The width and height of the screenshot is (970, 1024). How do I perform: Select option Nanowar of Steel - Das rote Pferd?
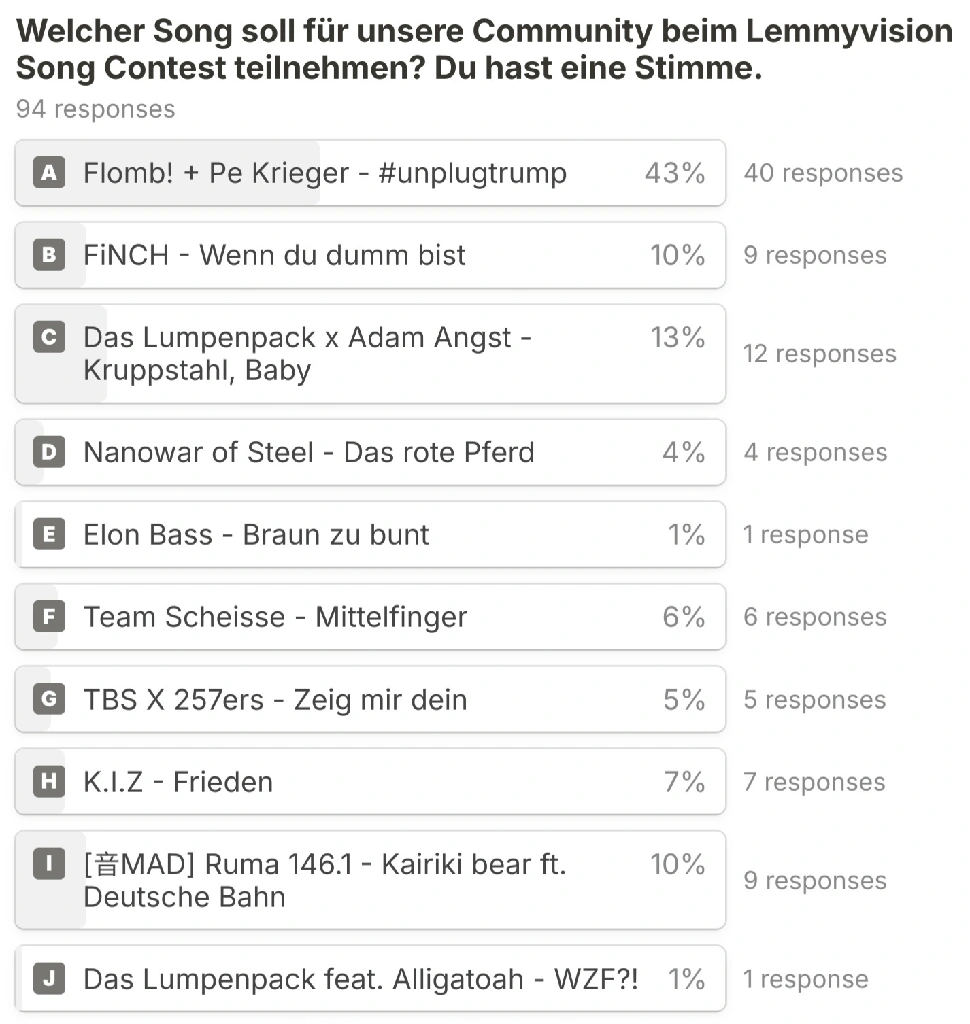pos(370,453)
